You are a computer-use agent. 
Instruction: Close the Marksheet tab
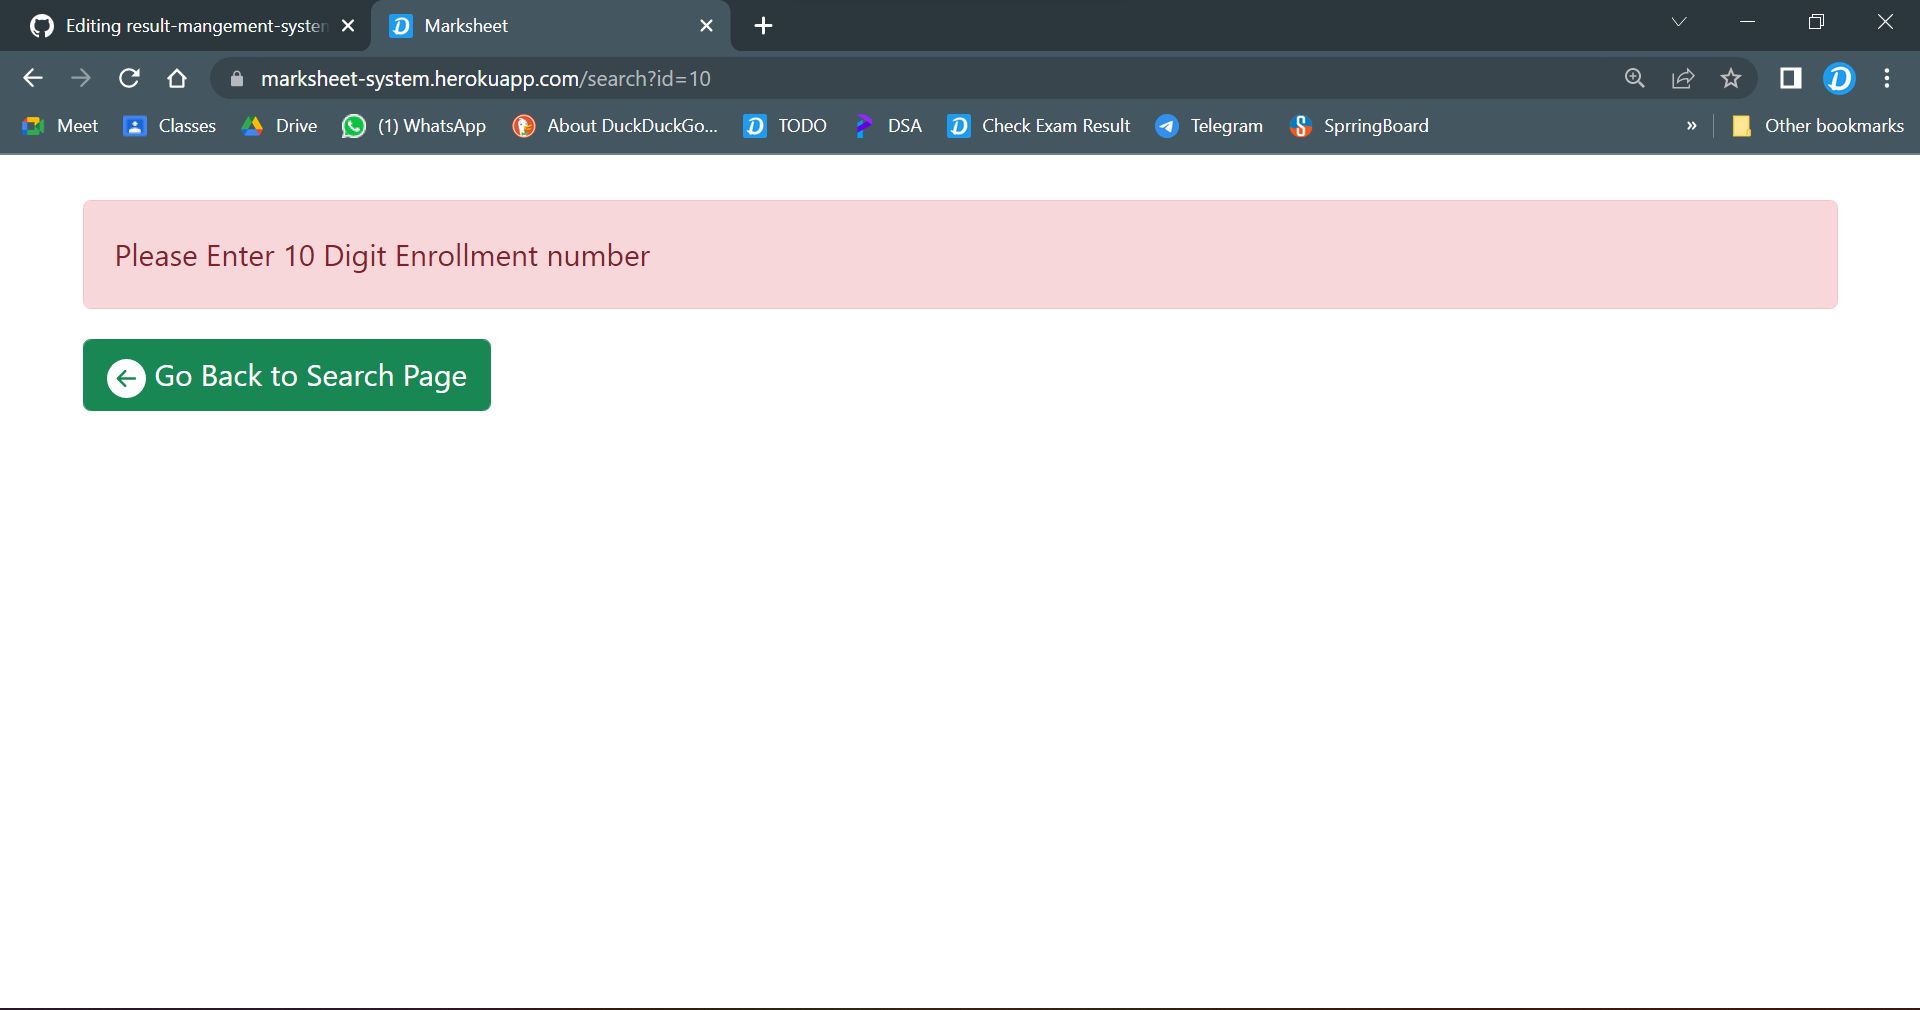pos(706,26)
